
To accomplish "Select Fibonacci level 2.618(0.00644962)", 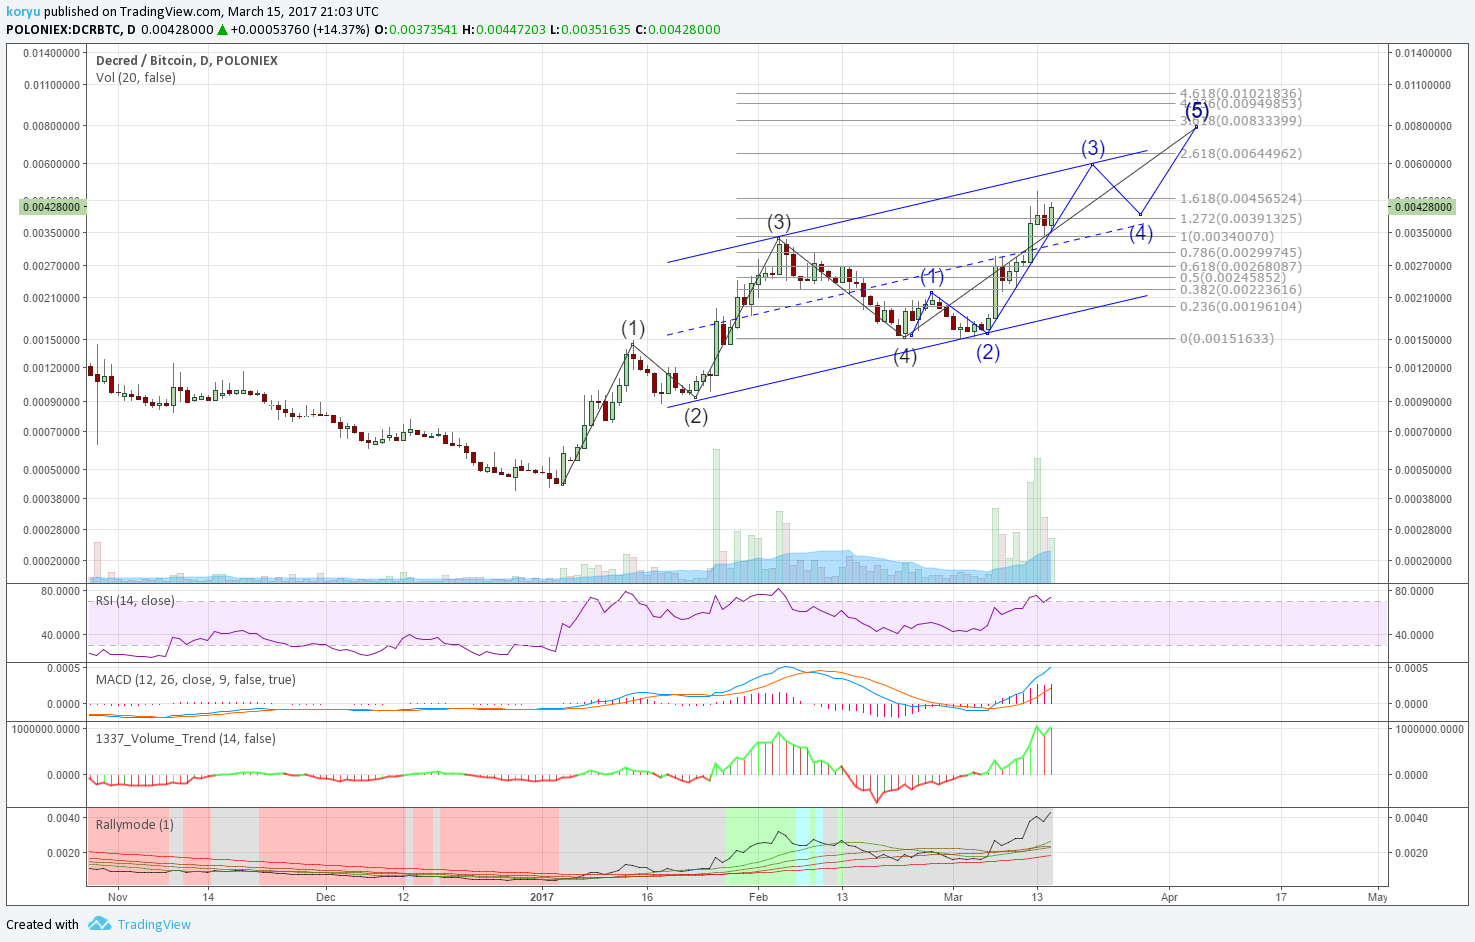I will pyautogui.click(x=1241, y=153).
